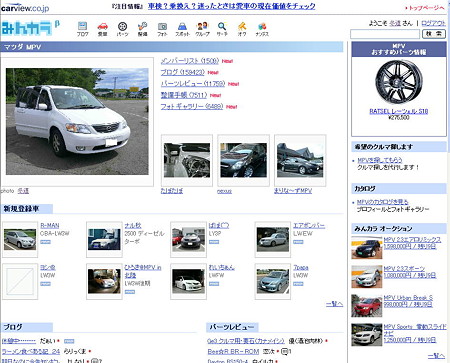
Task: Open the red car 愛車 icon
Action: [102, 29]
